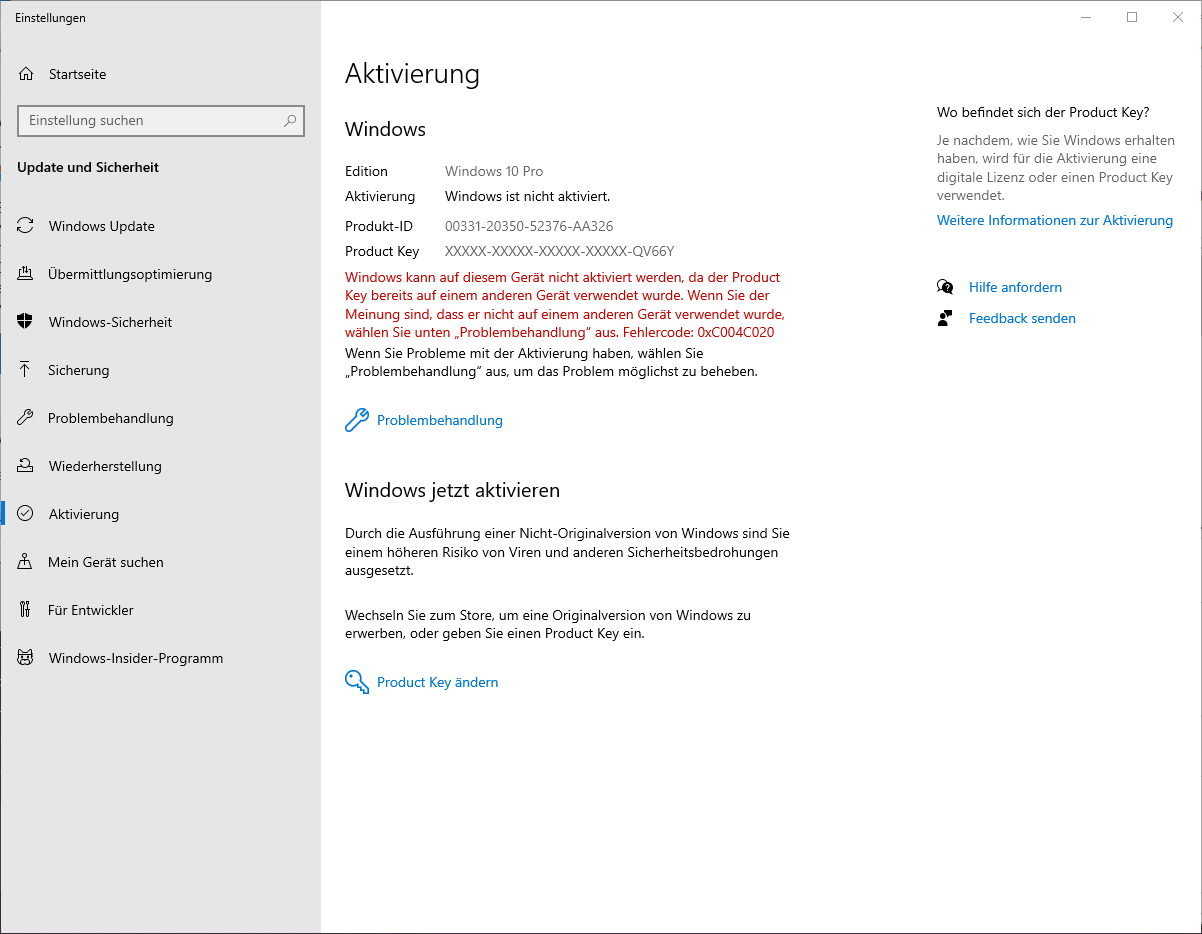
Task: Click the 'Windows jetzt aktivieren' heading
Action: pos(452,491)
